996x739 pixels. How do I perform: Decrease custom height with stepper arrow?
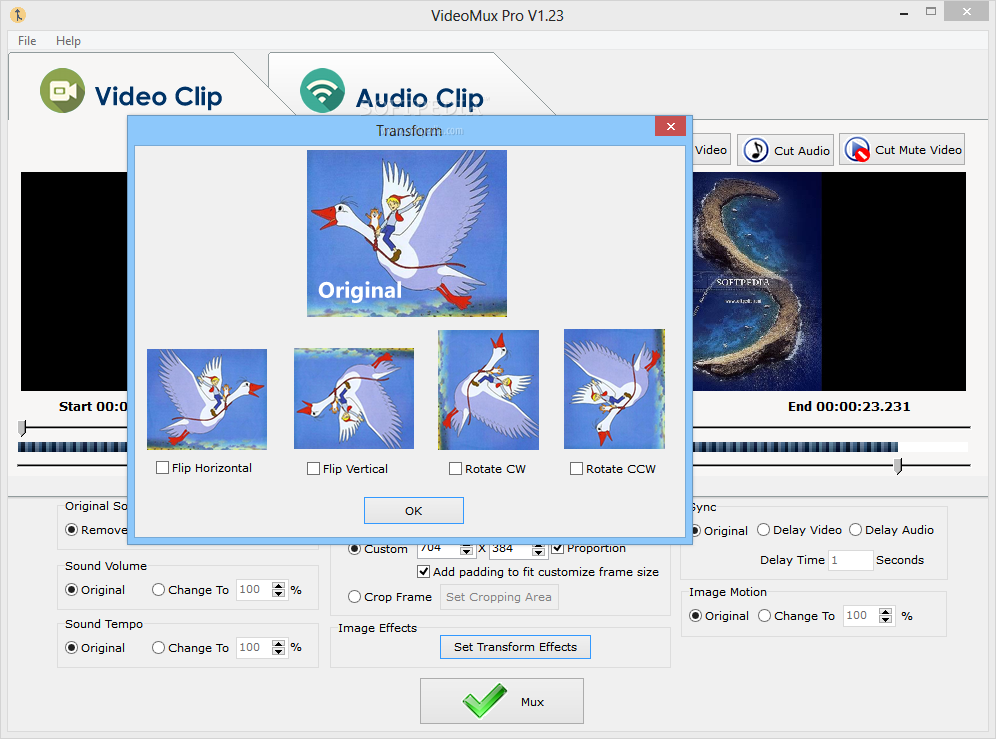[x=539, y=551]
